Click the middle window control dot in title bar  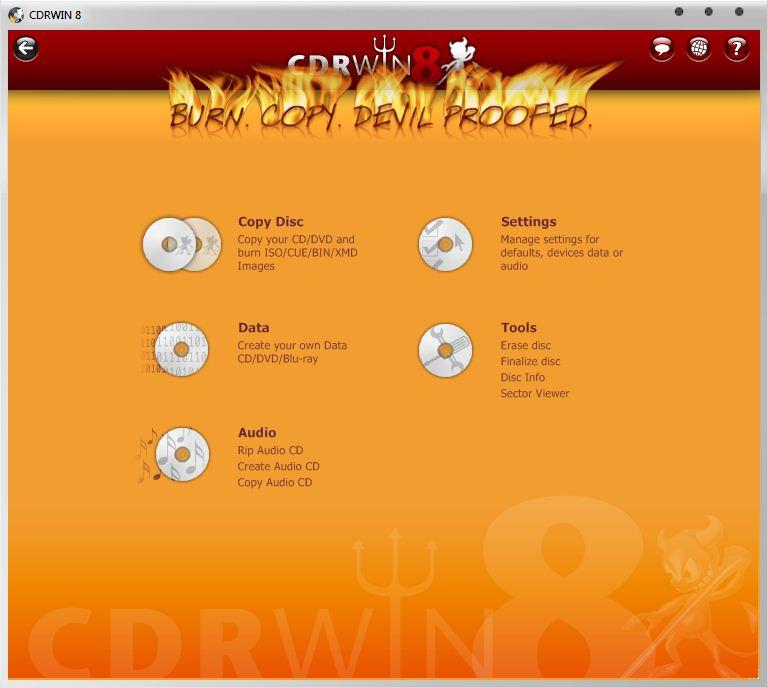[709, 12]
